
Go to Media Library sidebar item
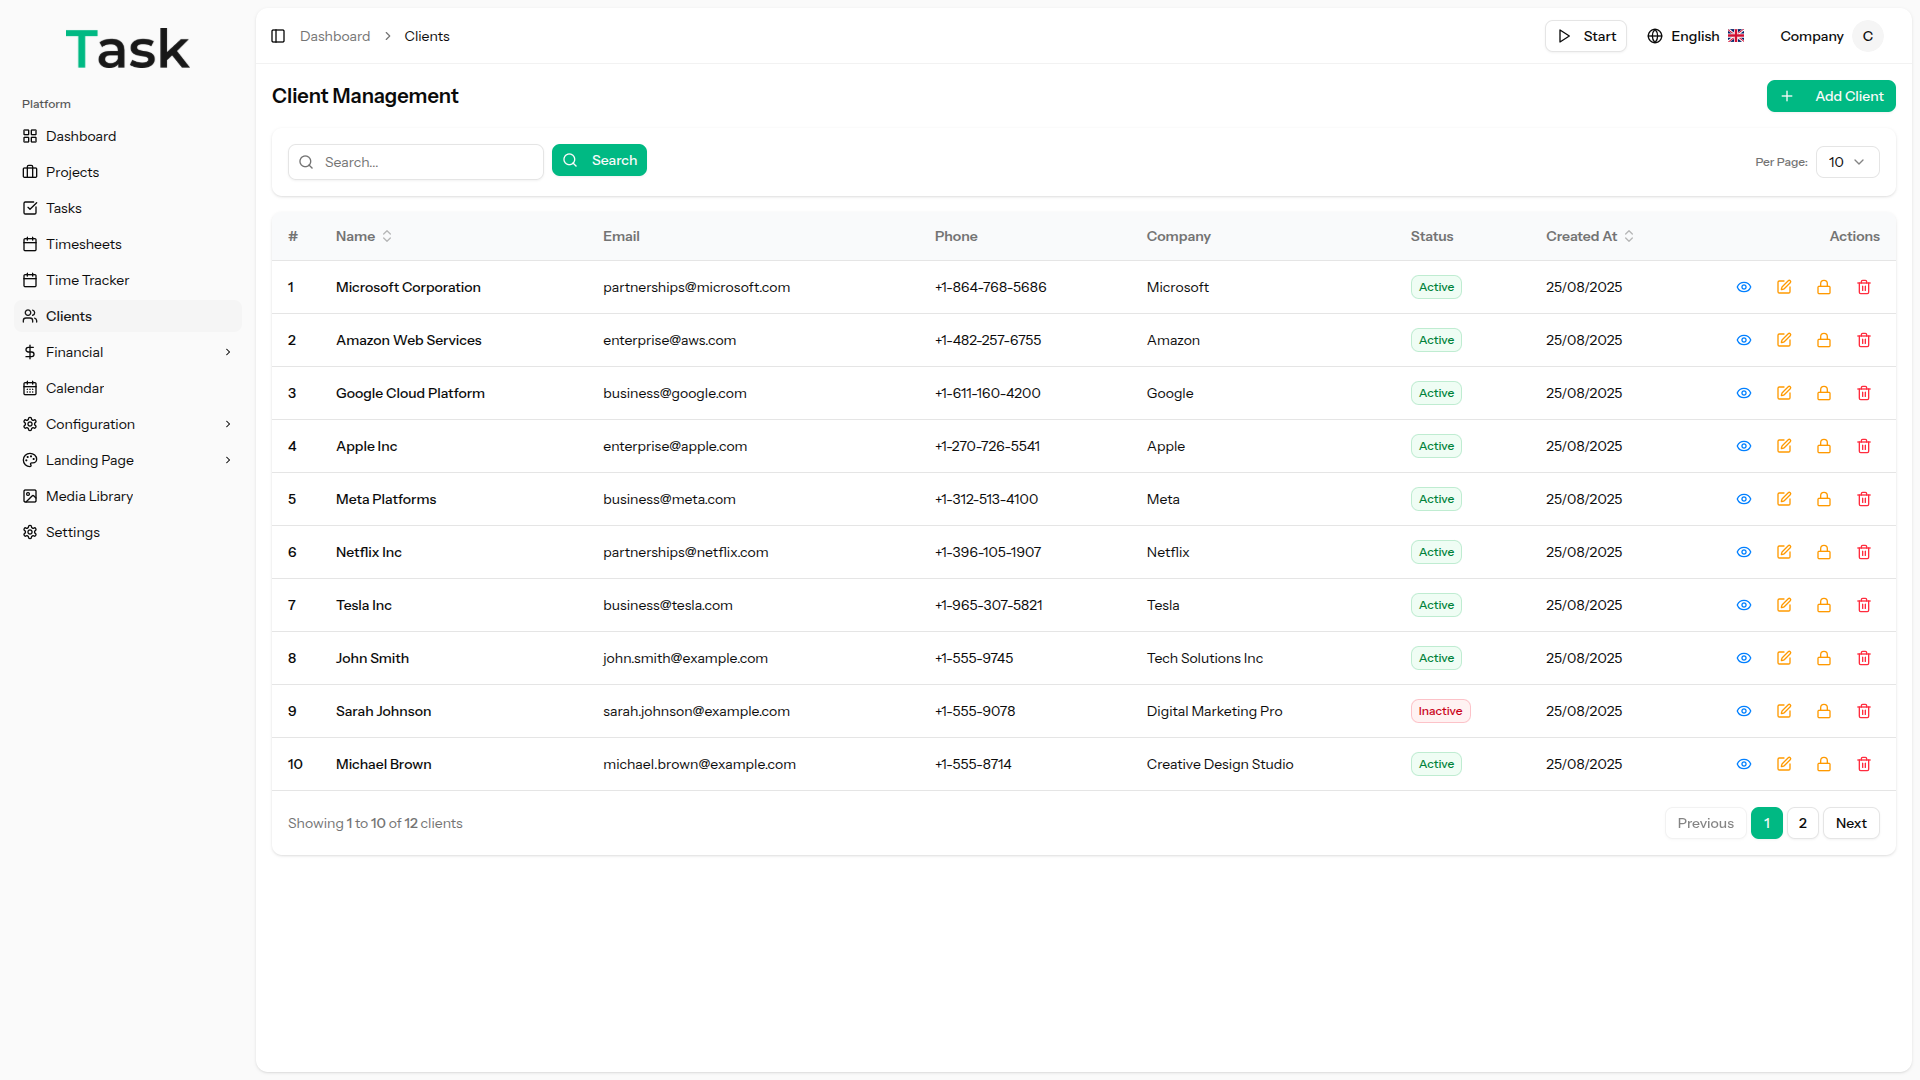tap(89, 496)
